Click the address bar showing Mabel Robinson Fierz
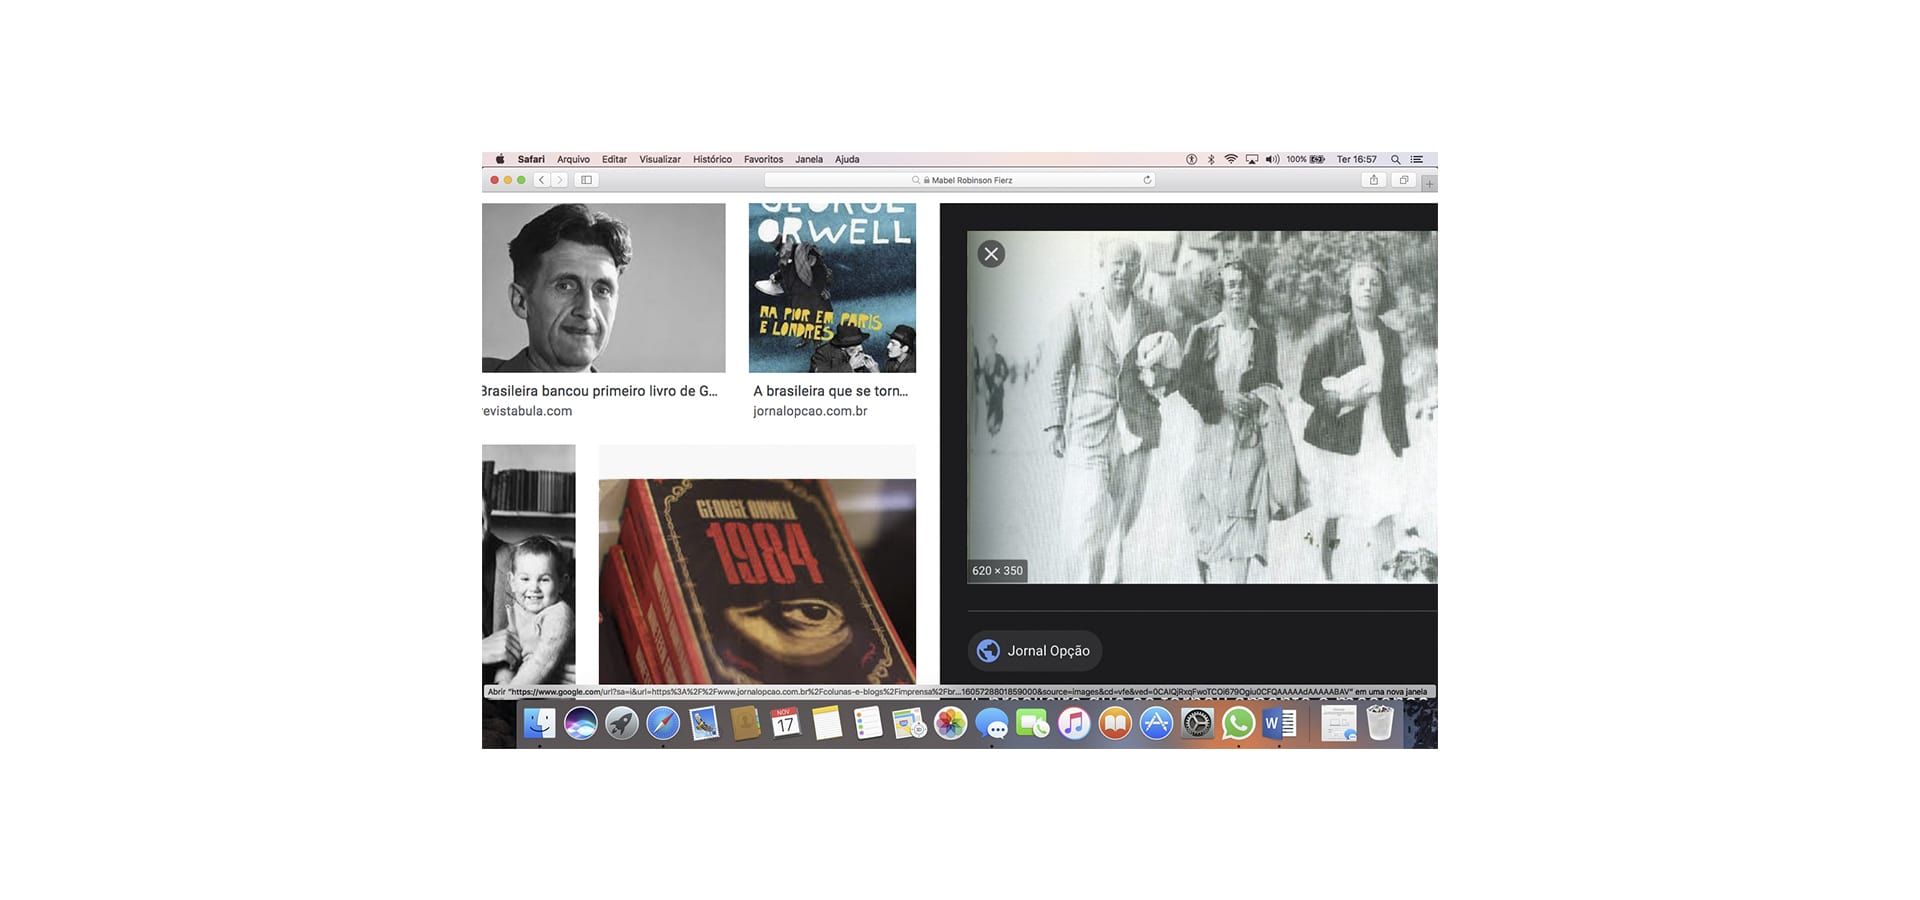This screenshot has width=1920, height=900. pyautogui.click(x=960, y=180)
